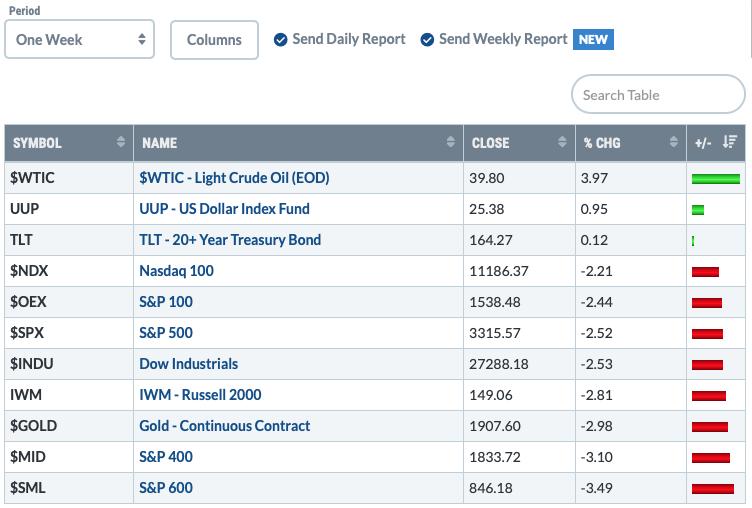Uncheck Send Weekly Report checkbox
The image size is (752, 508).
(427, 40)
